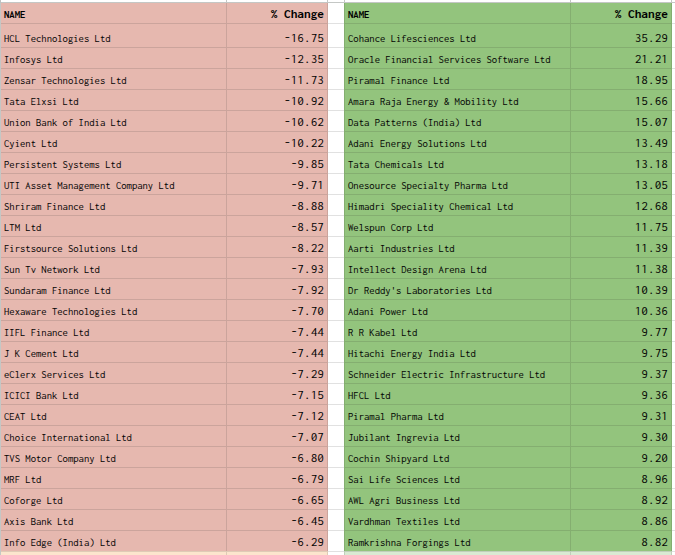Select Persistent Systems Ltd cell
Image resolution: width=675 pixels, height=555 pixels.
(113, 164)
